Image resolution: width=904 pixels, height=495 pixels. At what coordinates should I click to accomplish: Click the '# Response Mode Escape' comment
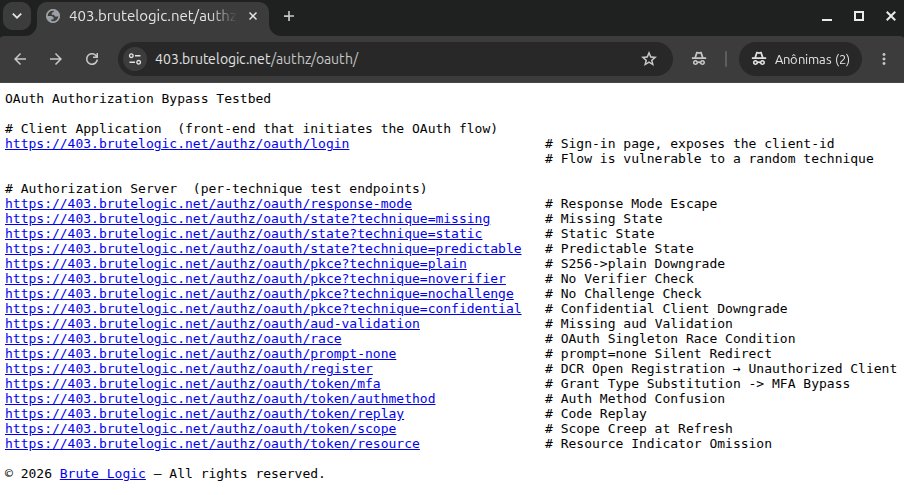pyautogui.click(x=631, y=203)
